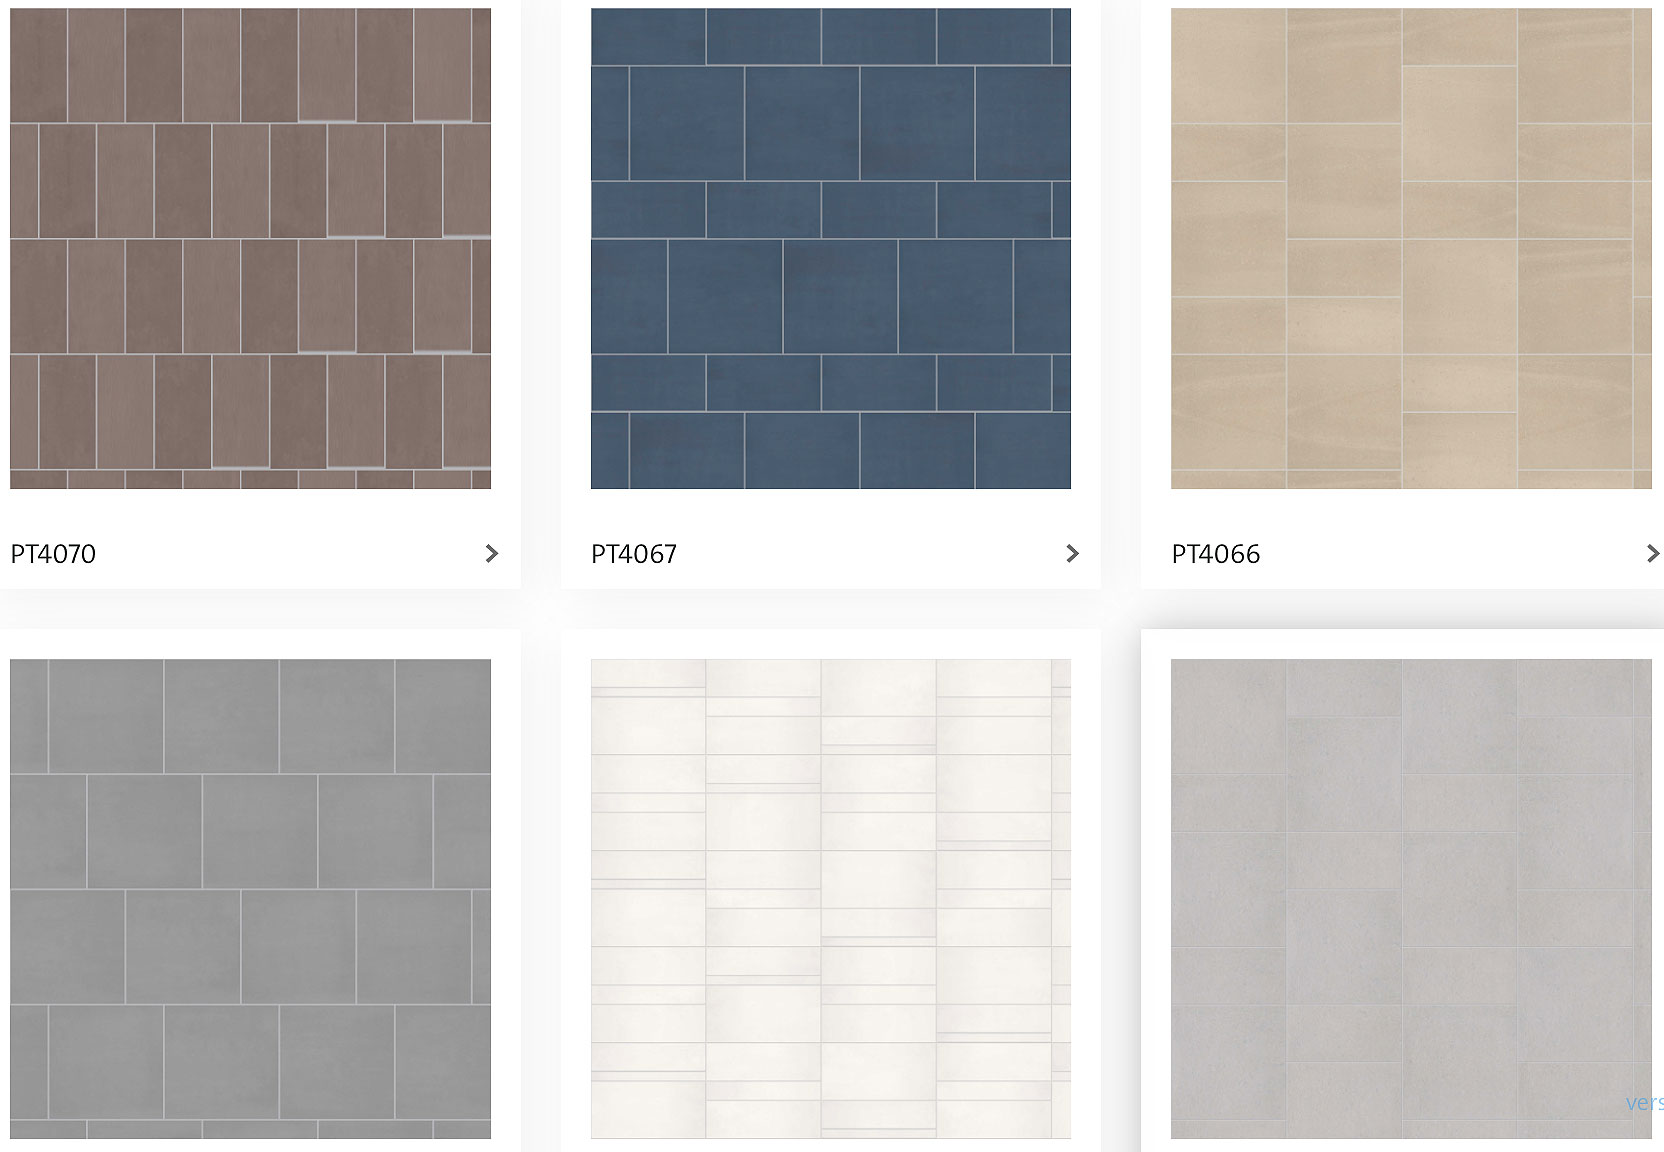Open PT4070 card's white footer row
Viewport: 1664px width, 1152px height.
(x=260, y=553)
